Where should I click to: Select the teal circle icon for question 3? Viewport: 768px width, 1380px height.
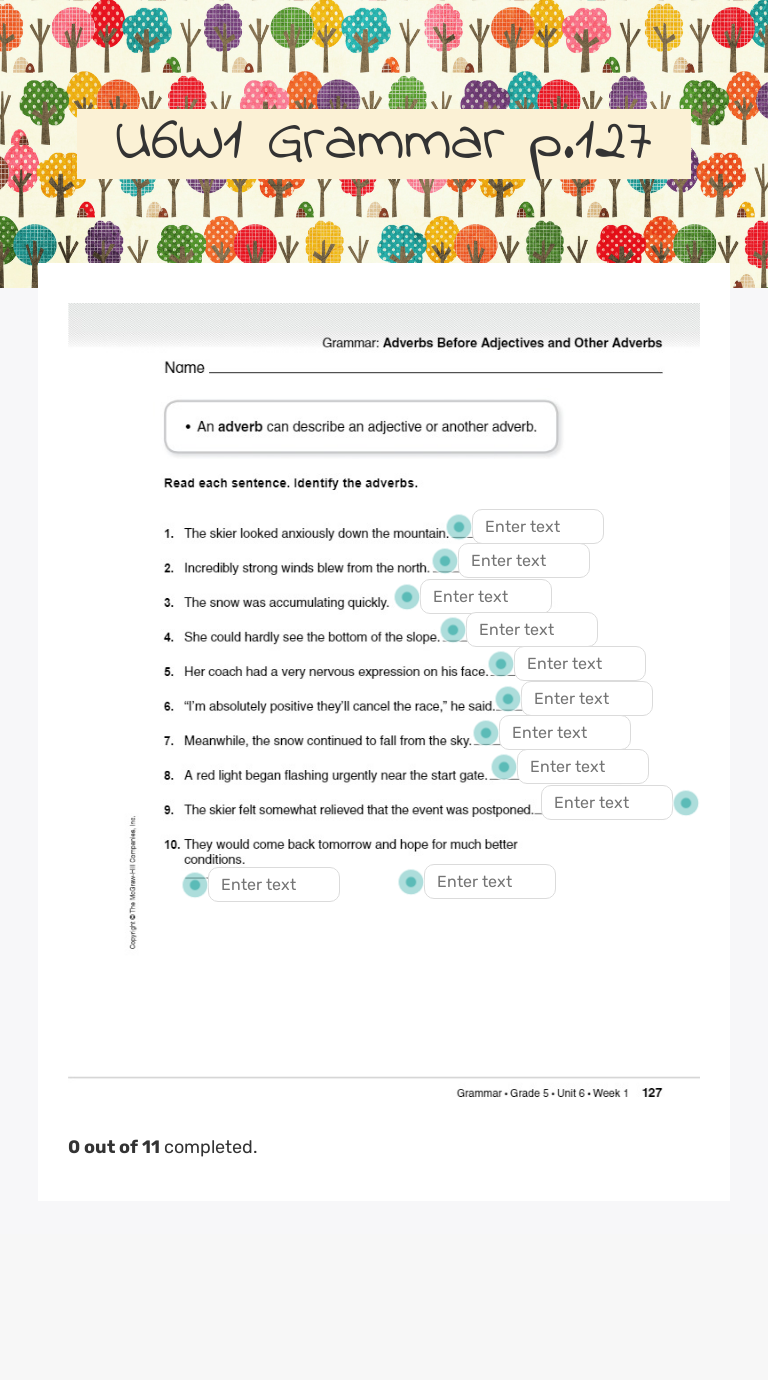tap(407, 596)
